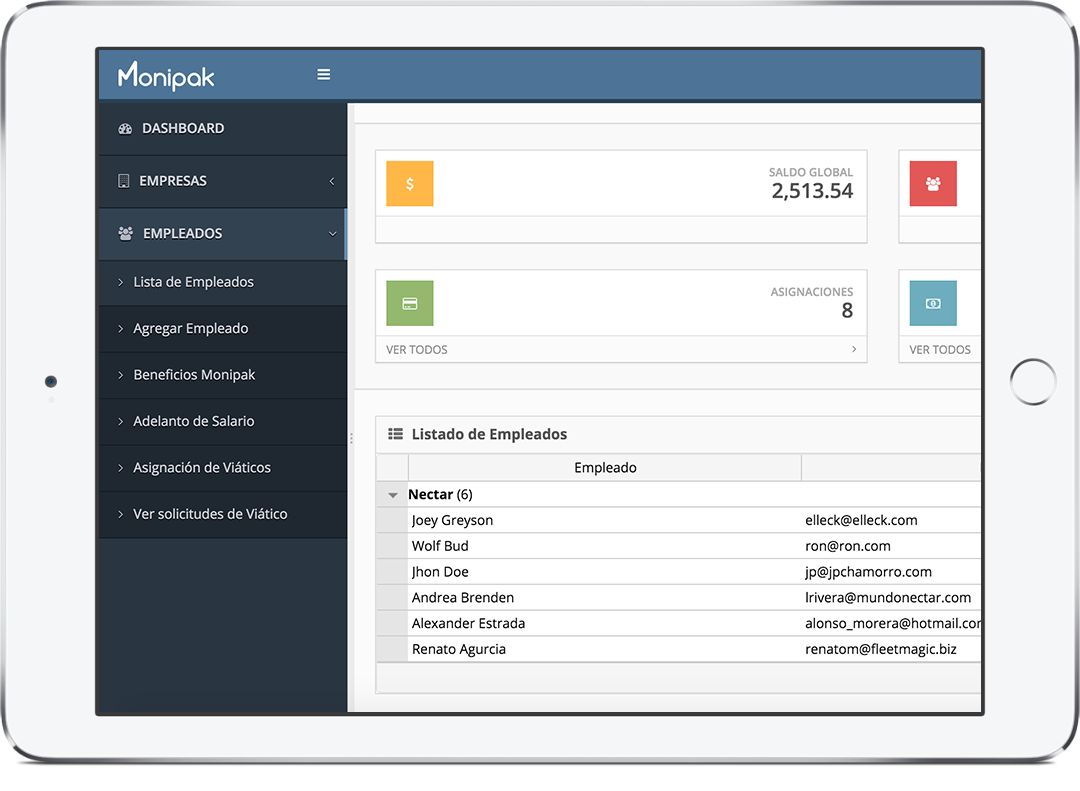Select the Renato Agurcia row
Image resolution: width=1080 pixels, height=791 pixels.
[x=678, y=649]
